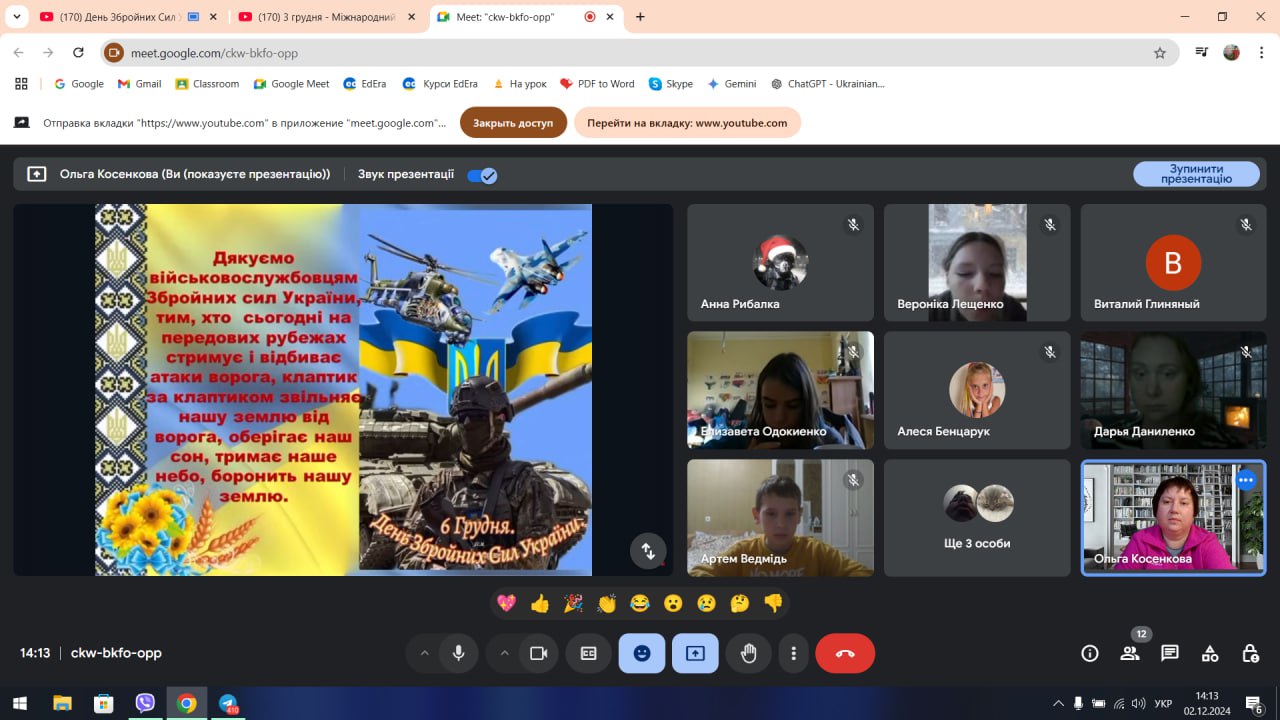This screenshot has height=720, width=1280.
Task: Expand camera video settings chevron
Action: 504,653
